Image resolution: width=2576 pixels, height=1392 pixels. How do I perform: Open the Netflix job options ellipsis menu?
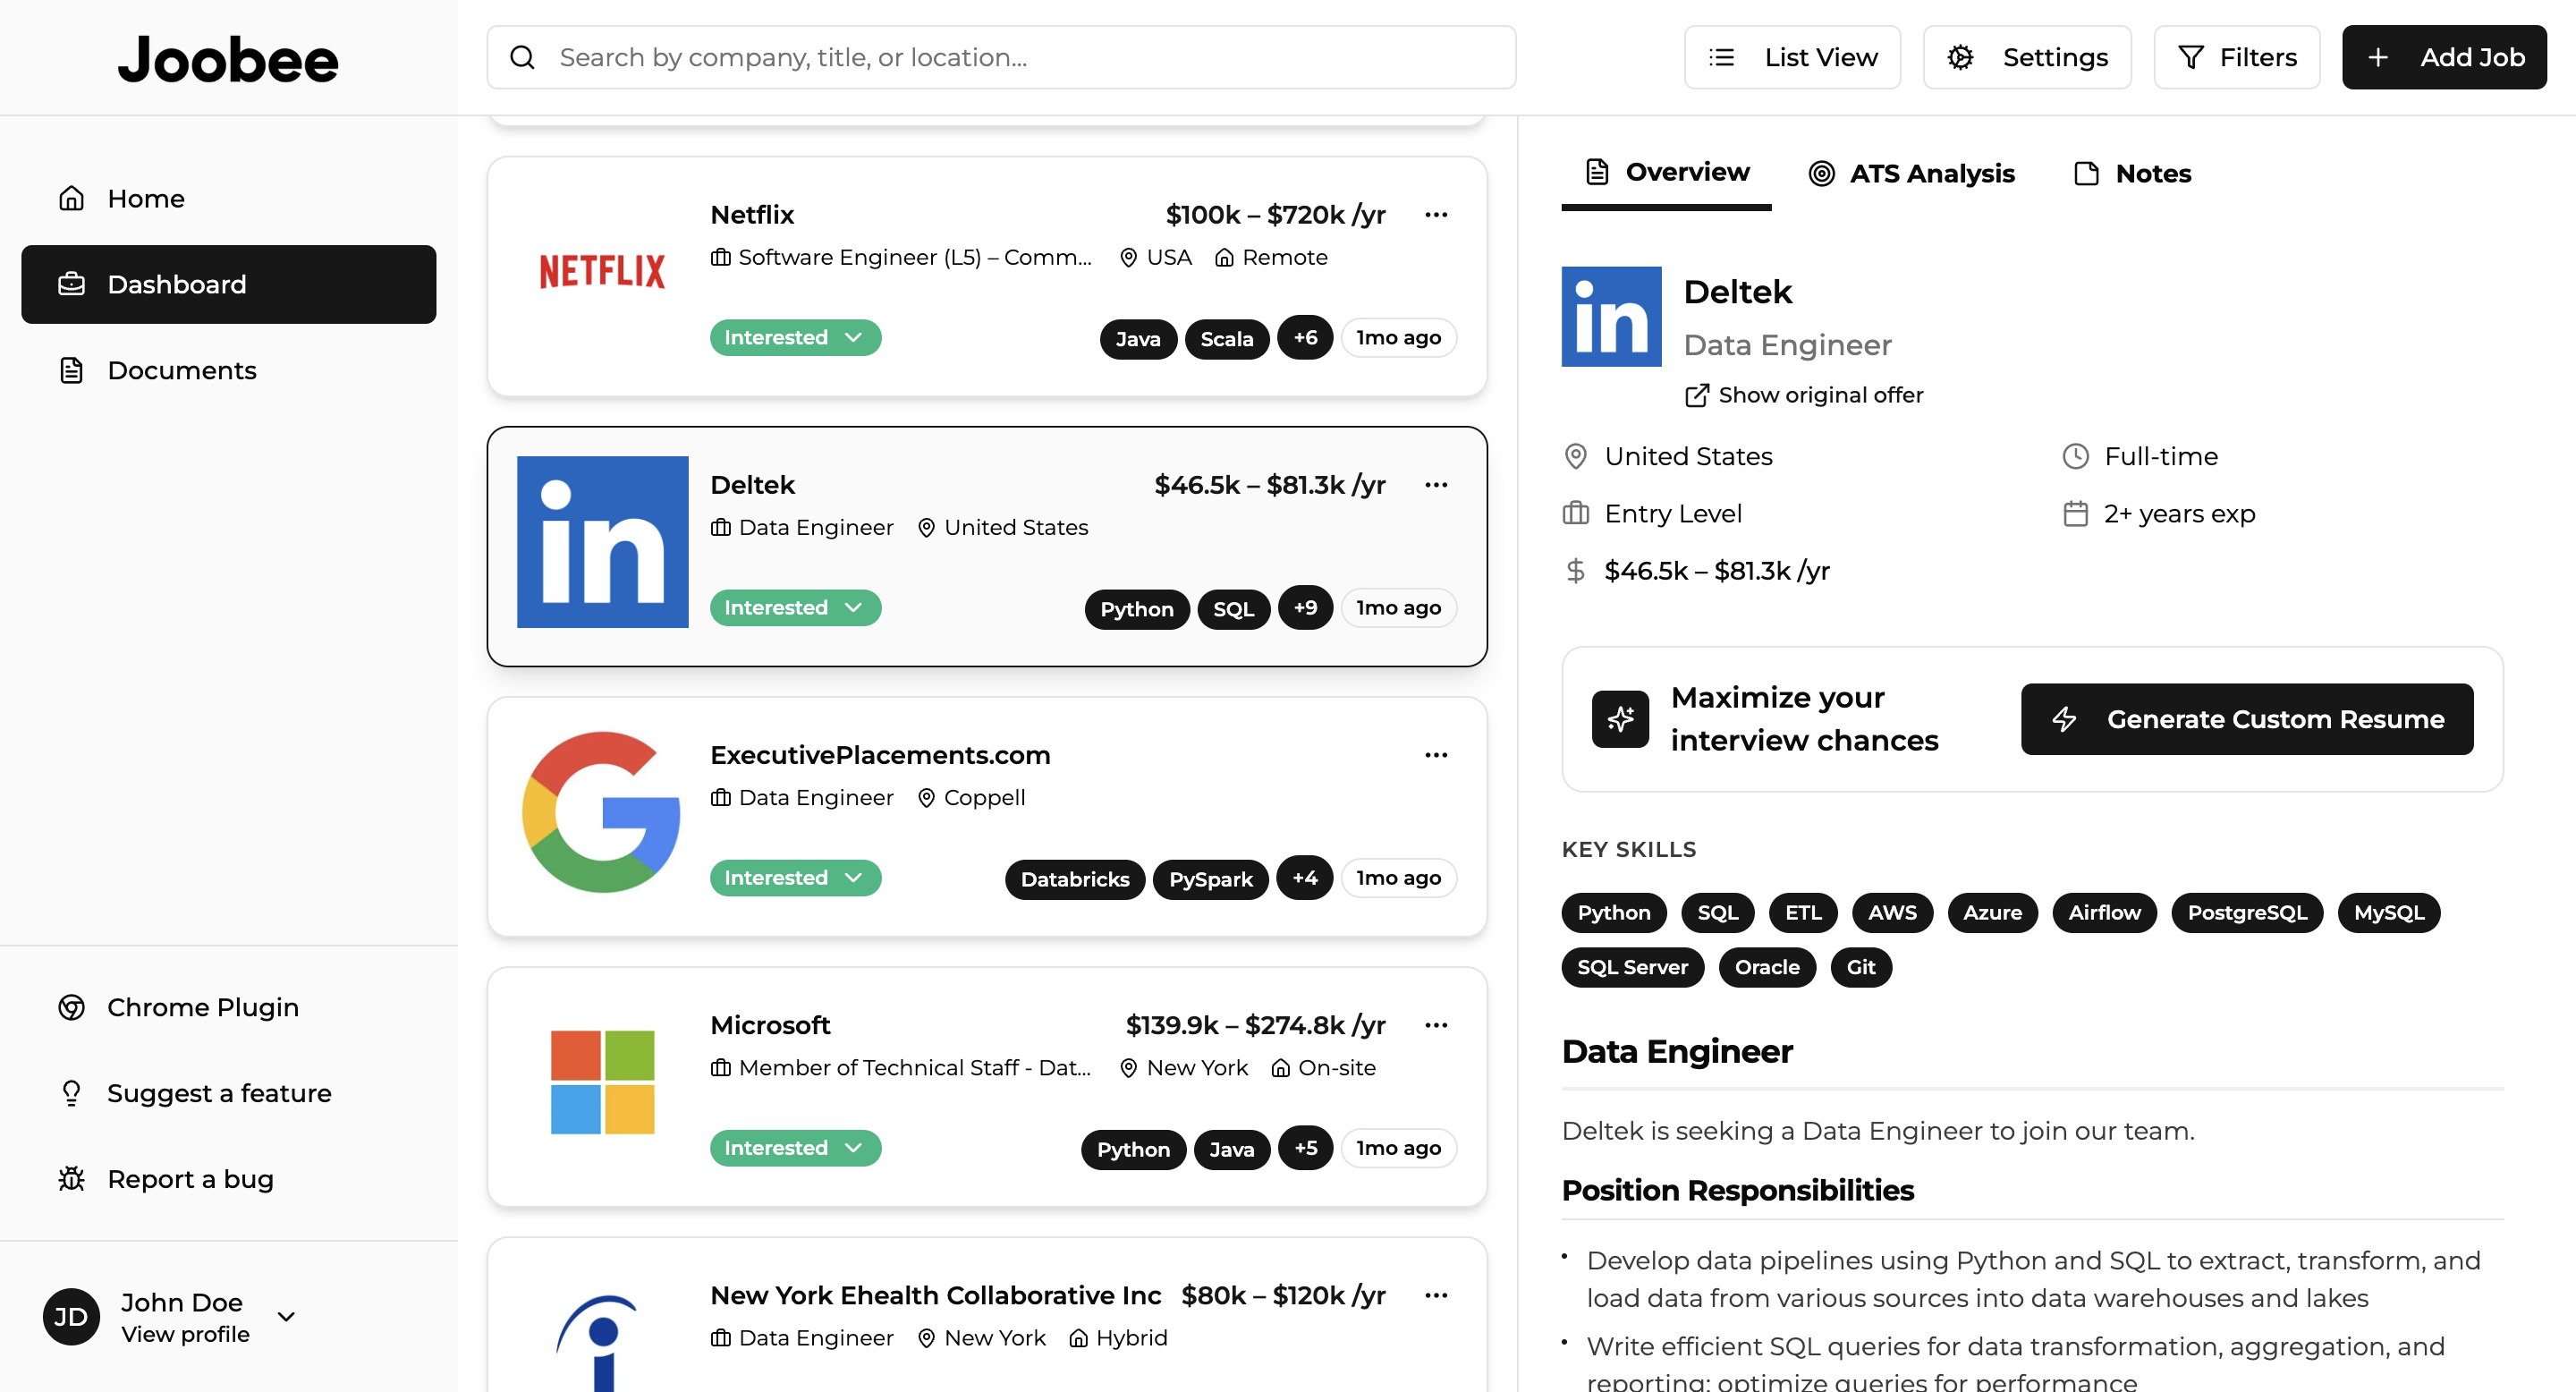[x=1436, y=215]
